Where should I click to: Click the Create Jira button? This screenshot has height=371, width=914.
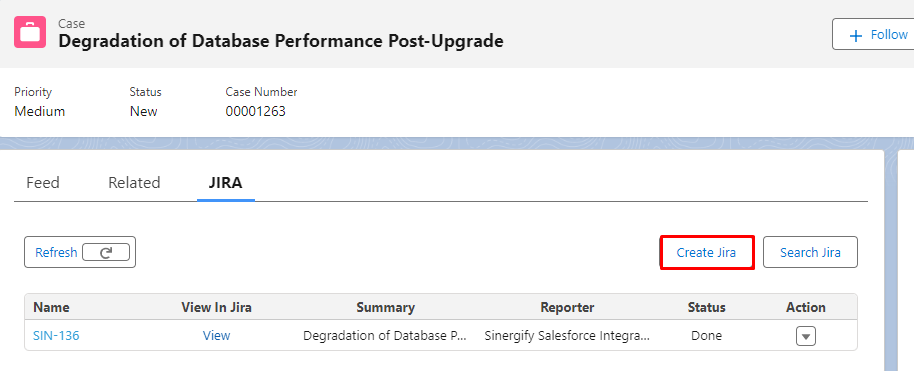(x=706, y=253)
